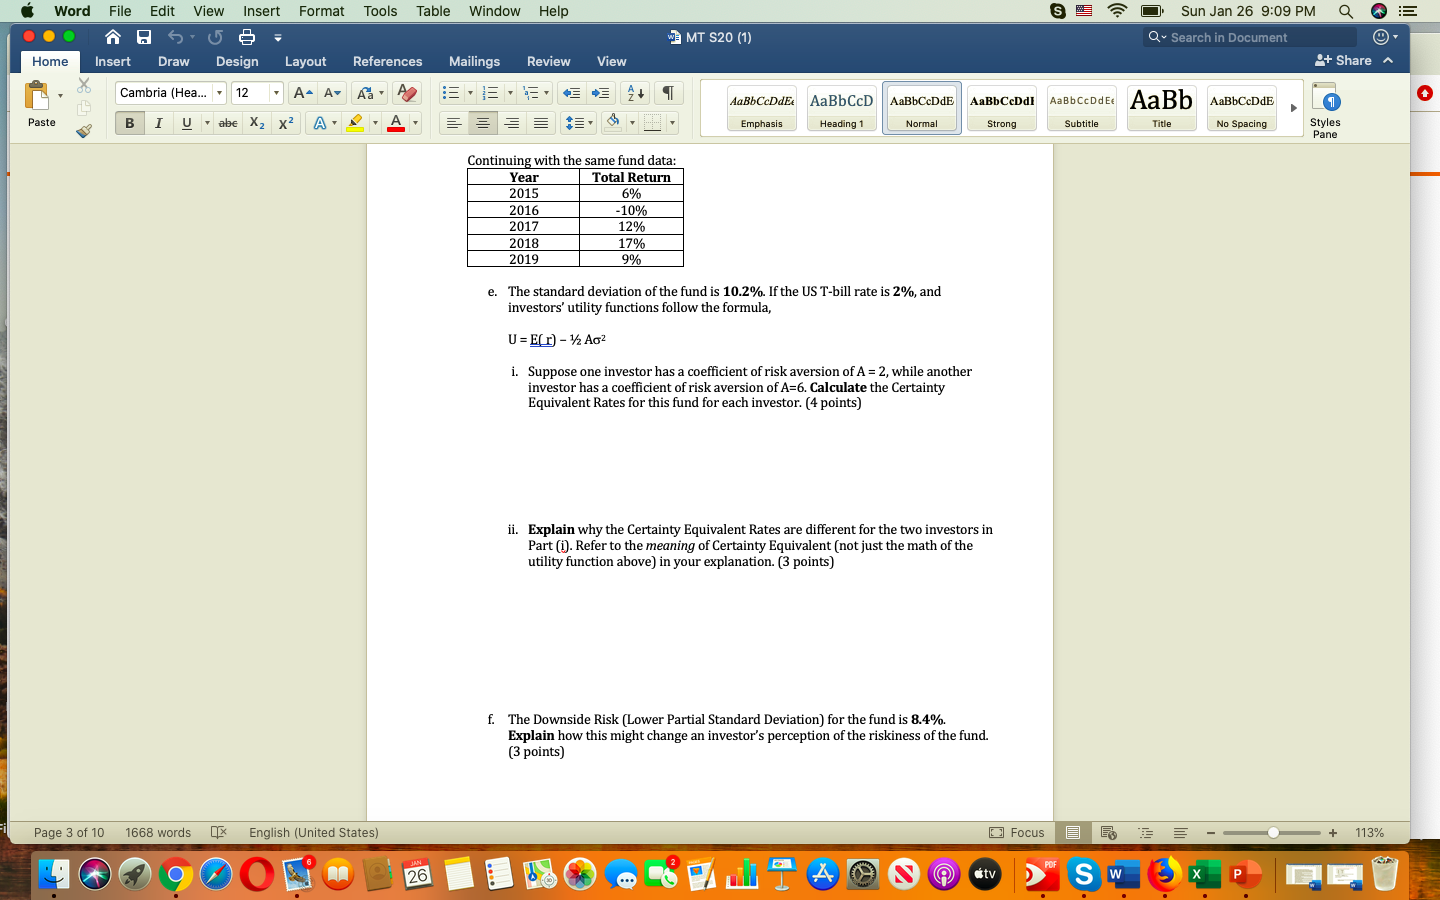
Task: Open the Table menu in the menu bar
Action: (x=432, y=11)
